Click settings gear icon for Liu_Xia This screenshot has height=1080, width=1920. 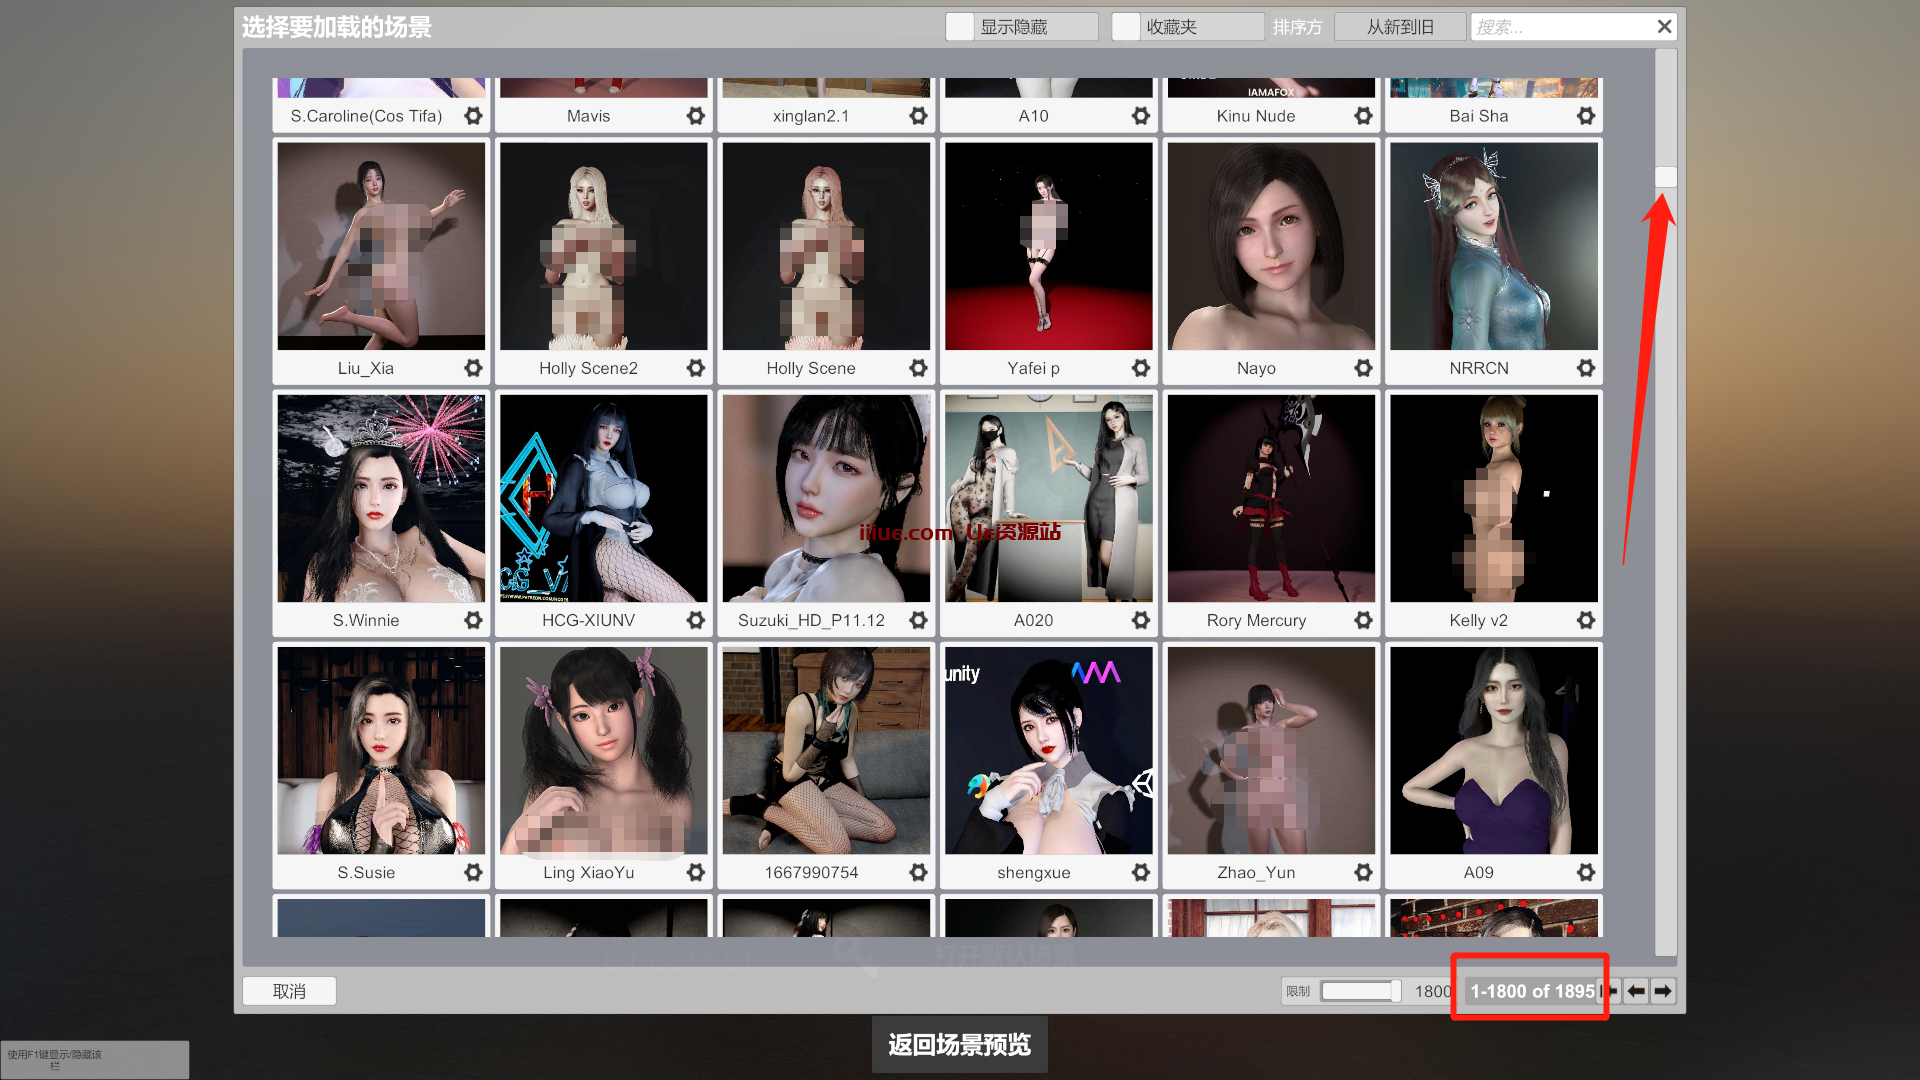click(472, 368)
